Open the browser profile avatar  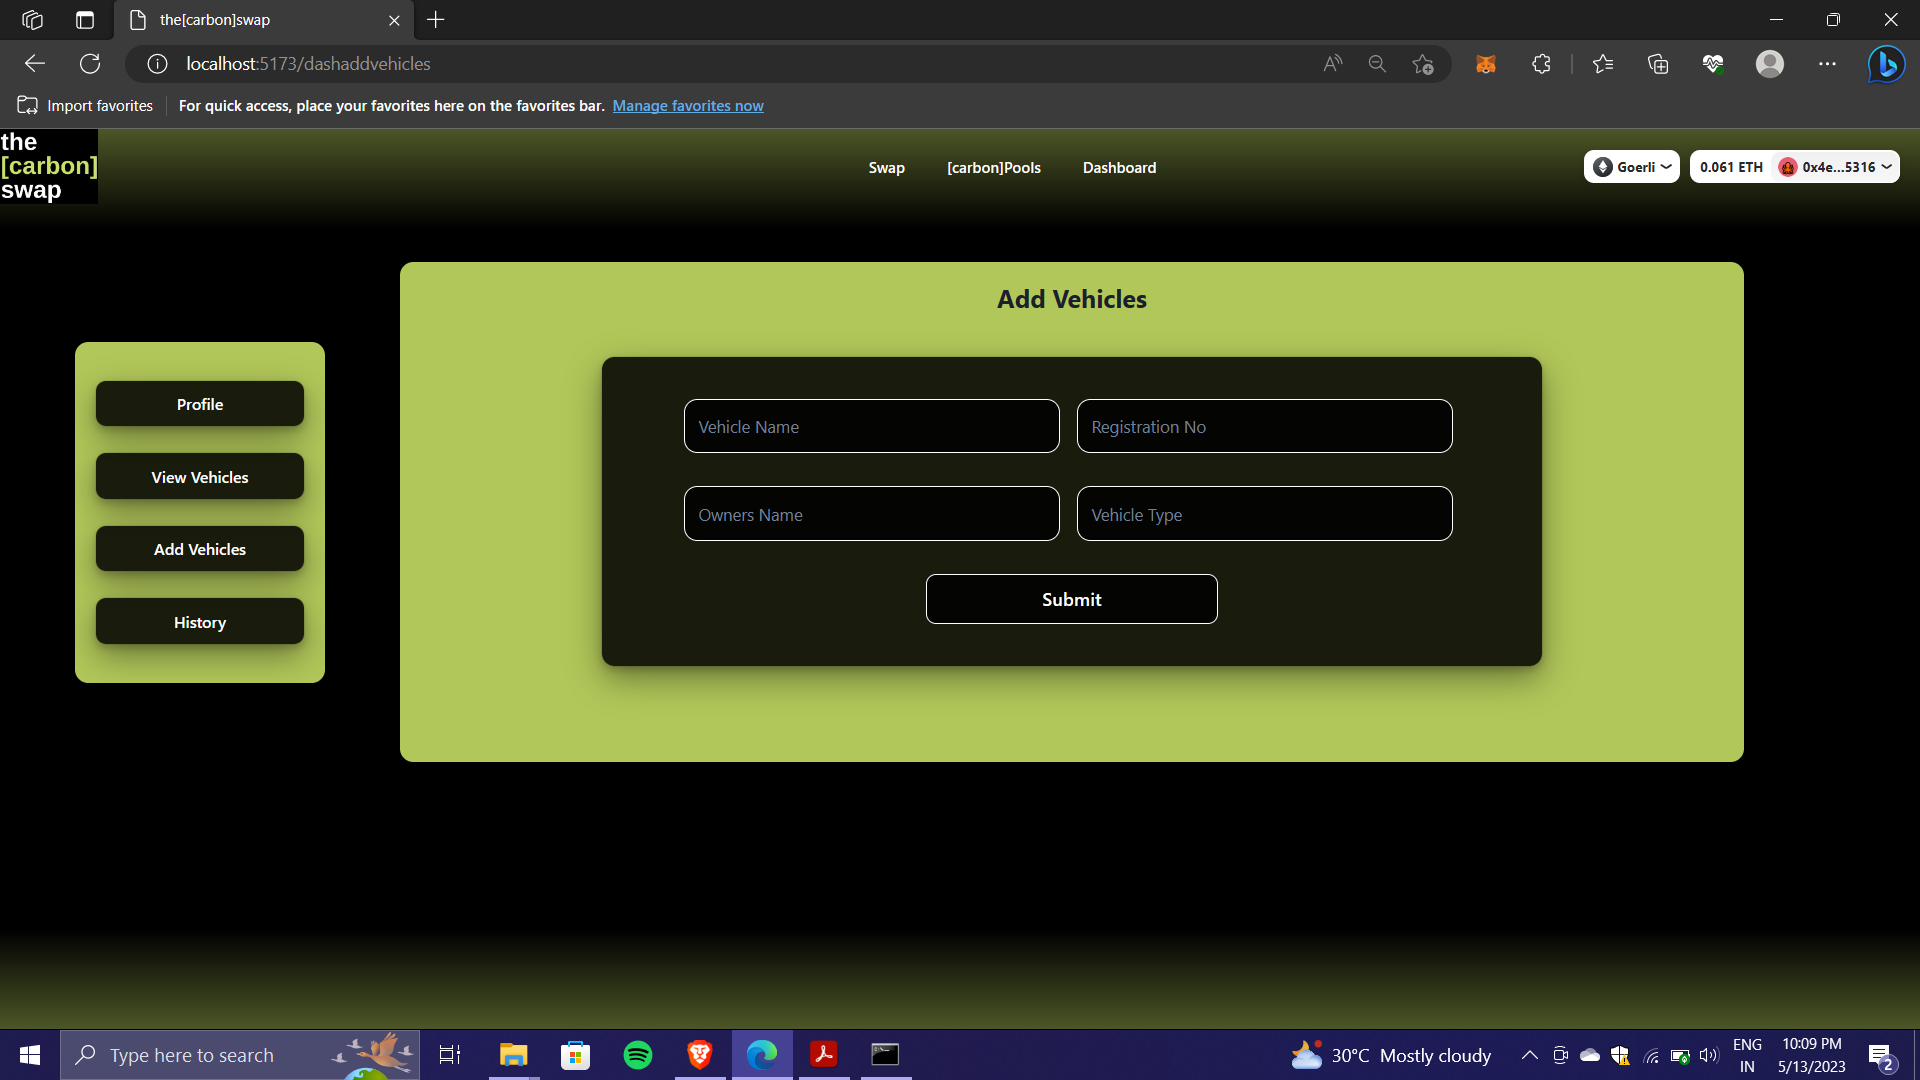[x=1770, y=63]
